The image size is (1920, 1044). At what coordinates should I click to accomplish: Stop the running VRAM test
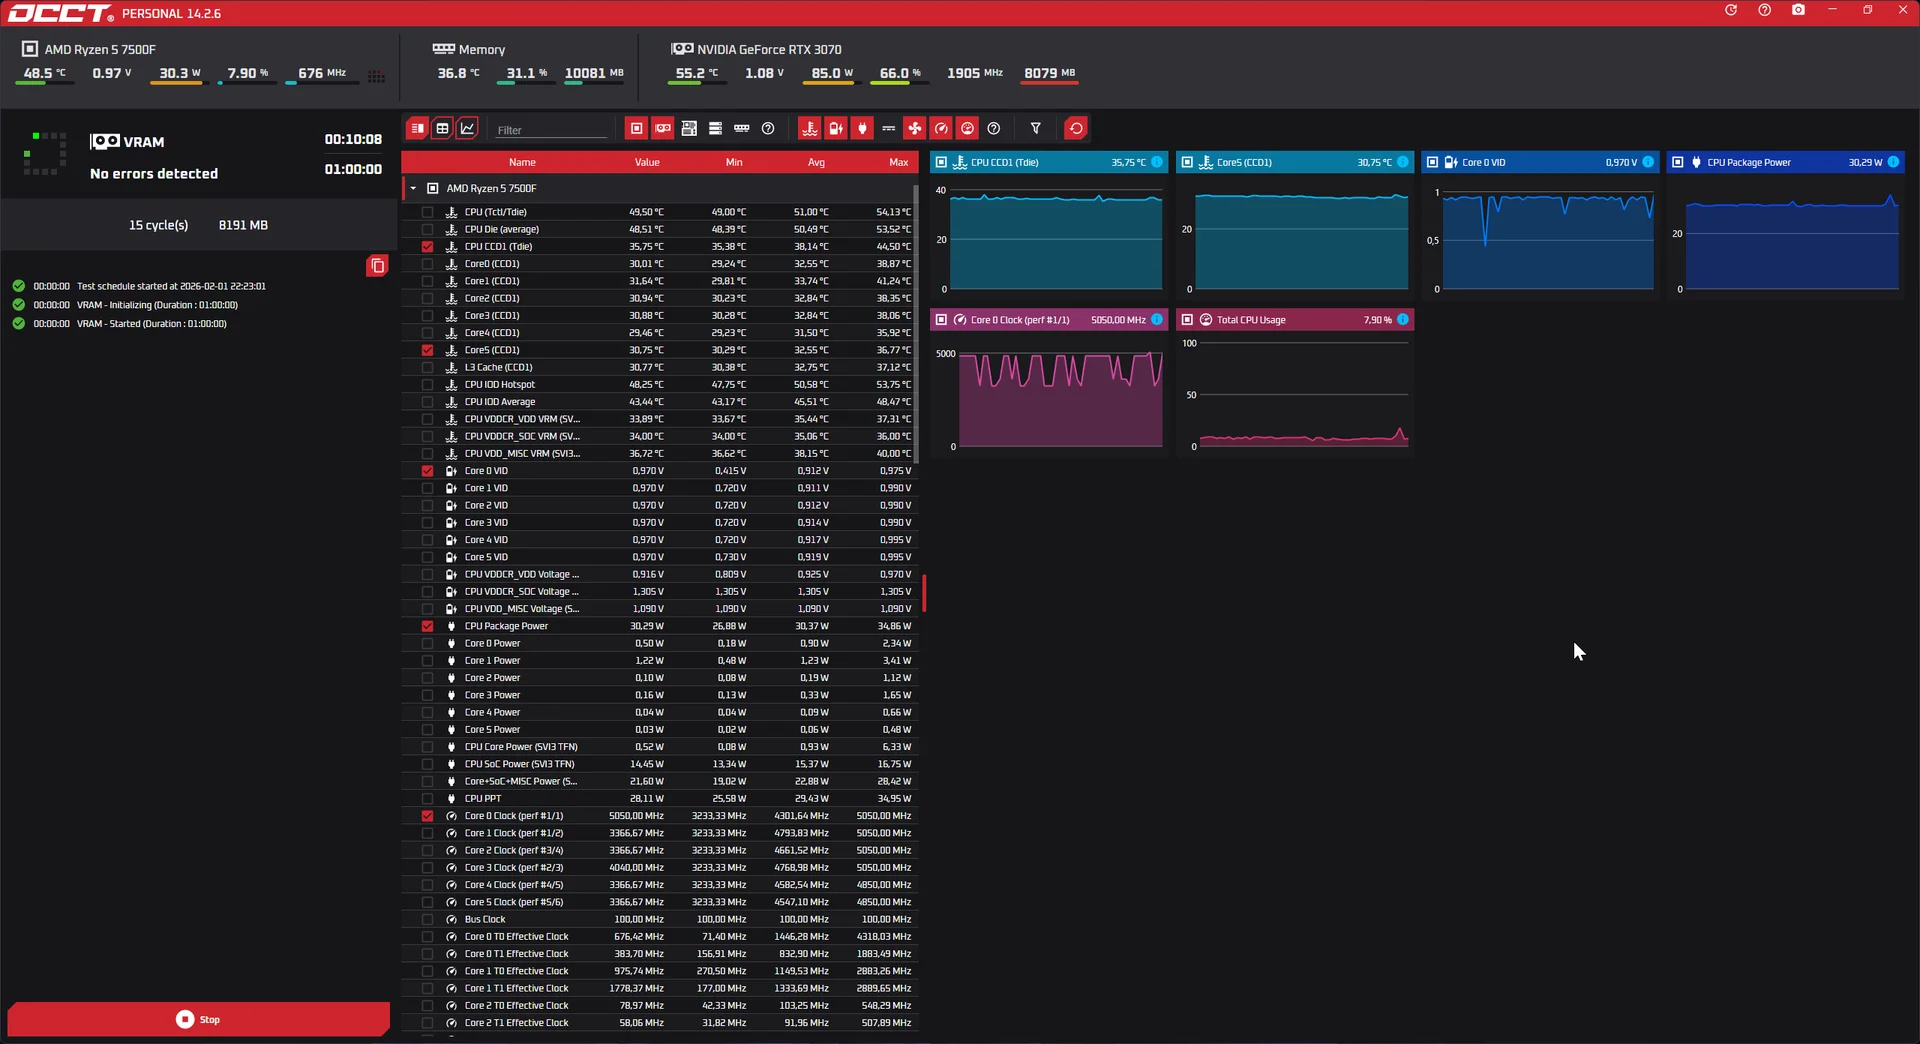click(x=198, y=1019)
